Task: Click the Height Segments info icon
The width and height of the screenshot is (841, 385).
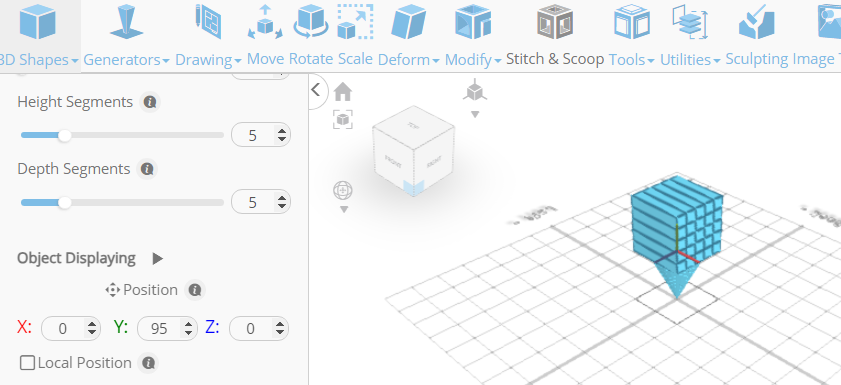Action: pyautogui.click(x=150, y=102)
